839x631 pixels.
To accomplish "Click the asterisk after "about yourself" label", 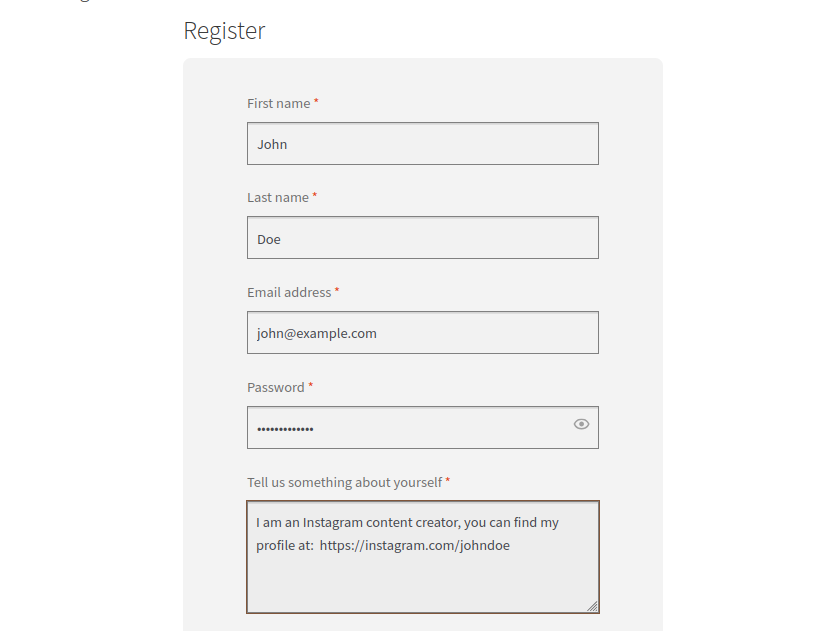I will click(x=448, y=480).
